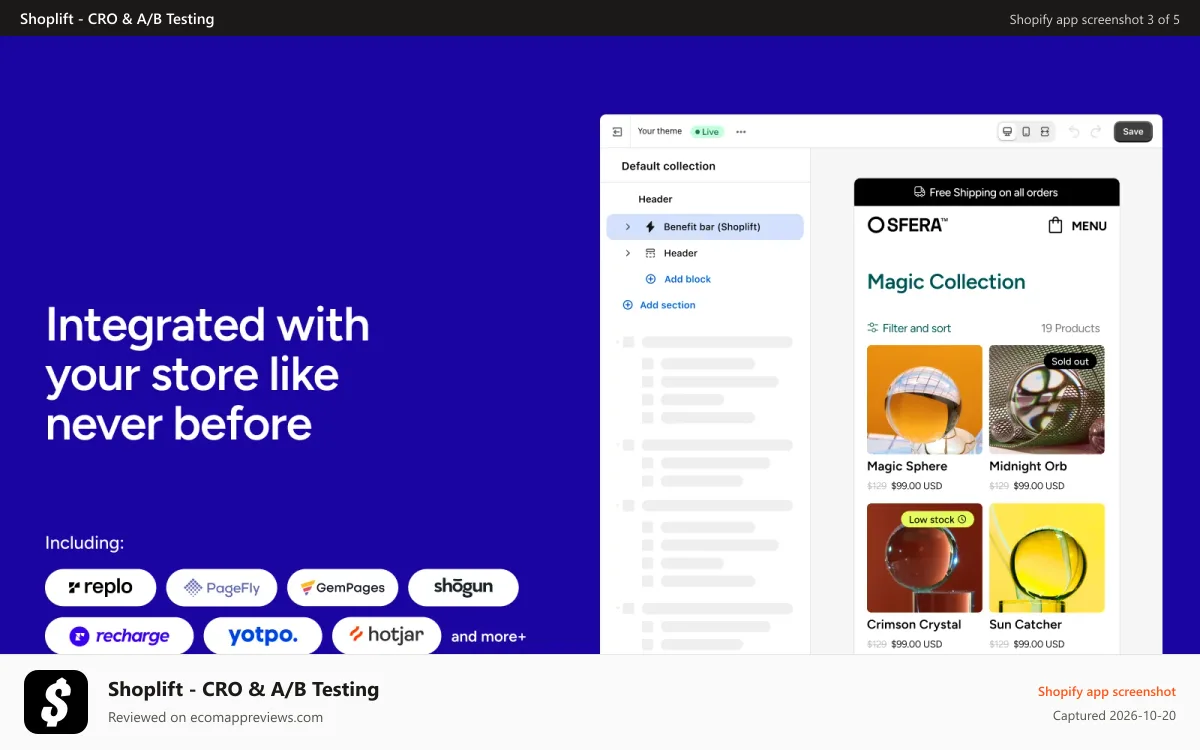
Task: Open the shopping bag cart icon
Action: tap(1055, 226)
